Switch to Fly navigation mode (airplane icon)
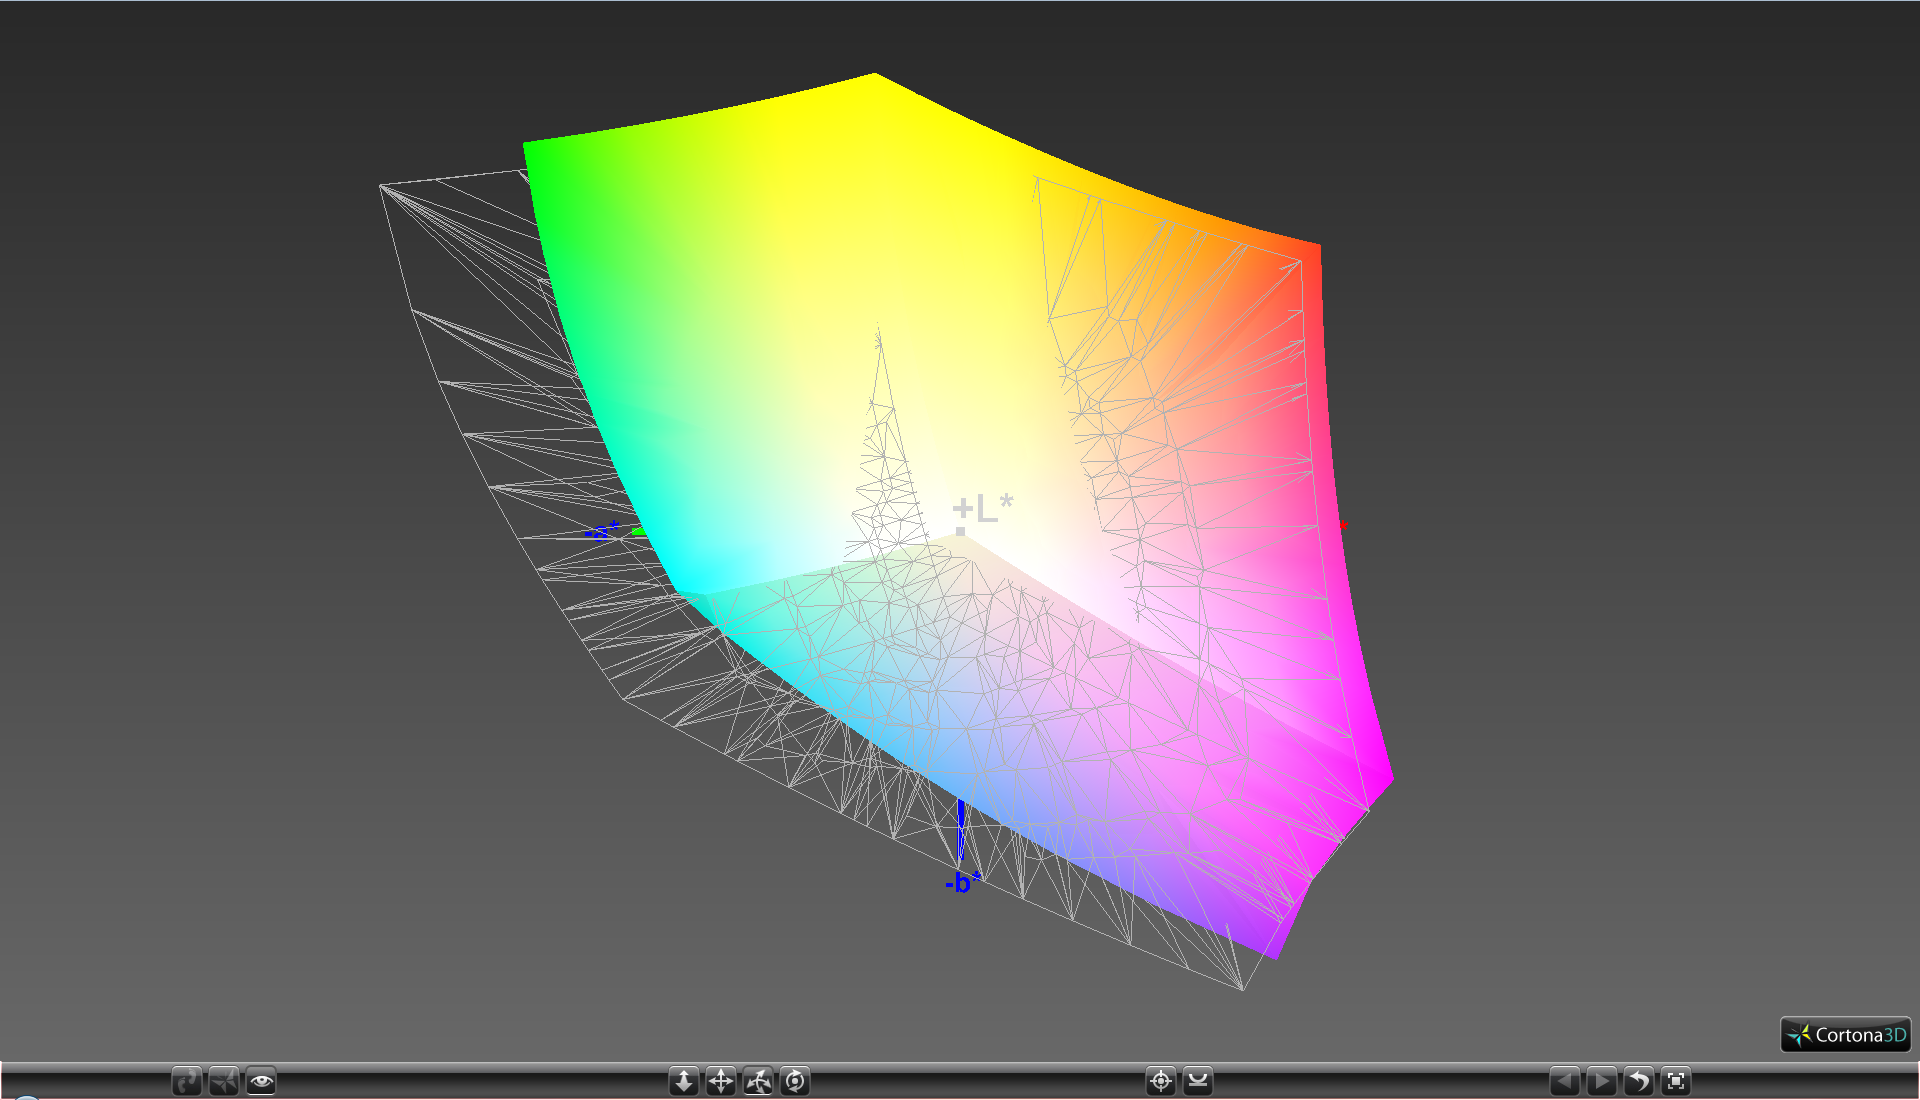The image size is (1920, 1100). (x=224, y=1081)
